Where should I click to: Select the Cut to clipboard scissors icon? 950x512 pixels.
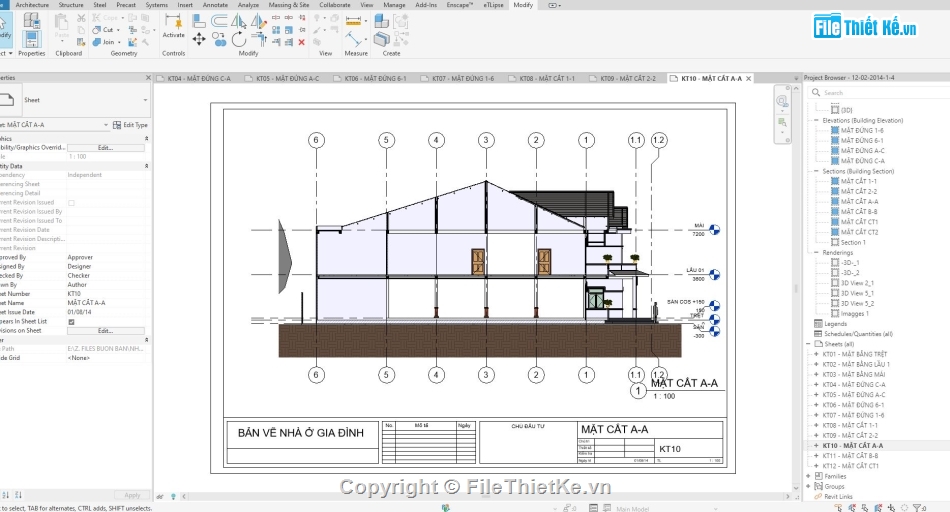pos(81,18)
